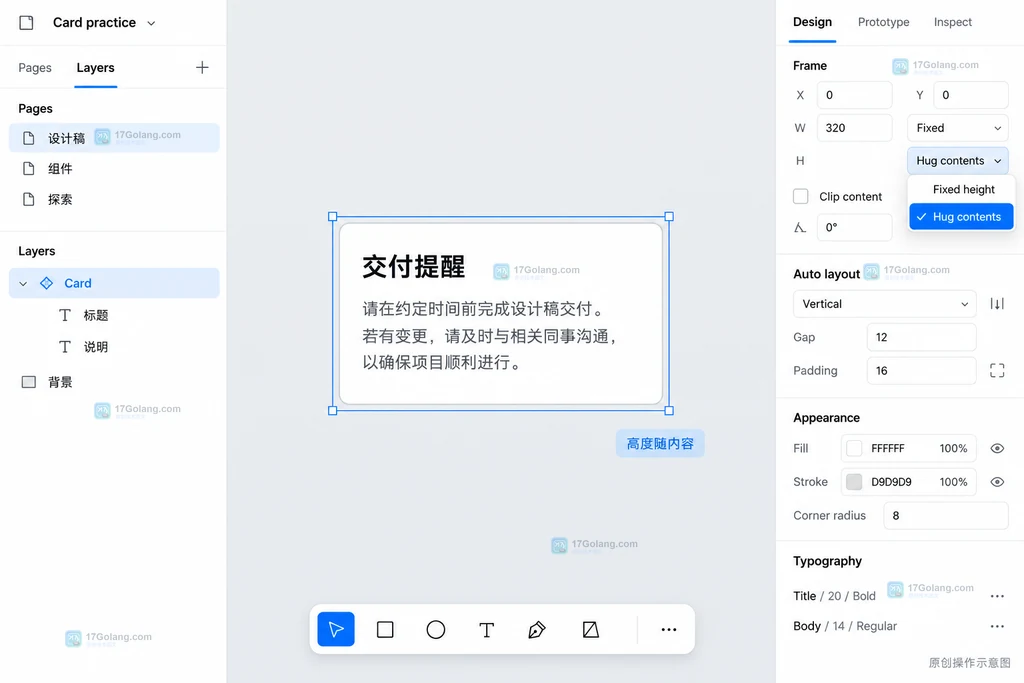Click the rotation angle icon

point(800,227)
